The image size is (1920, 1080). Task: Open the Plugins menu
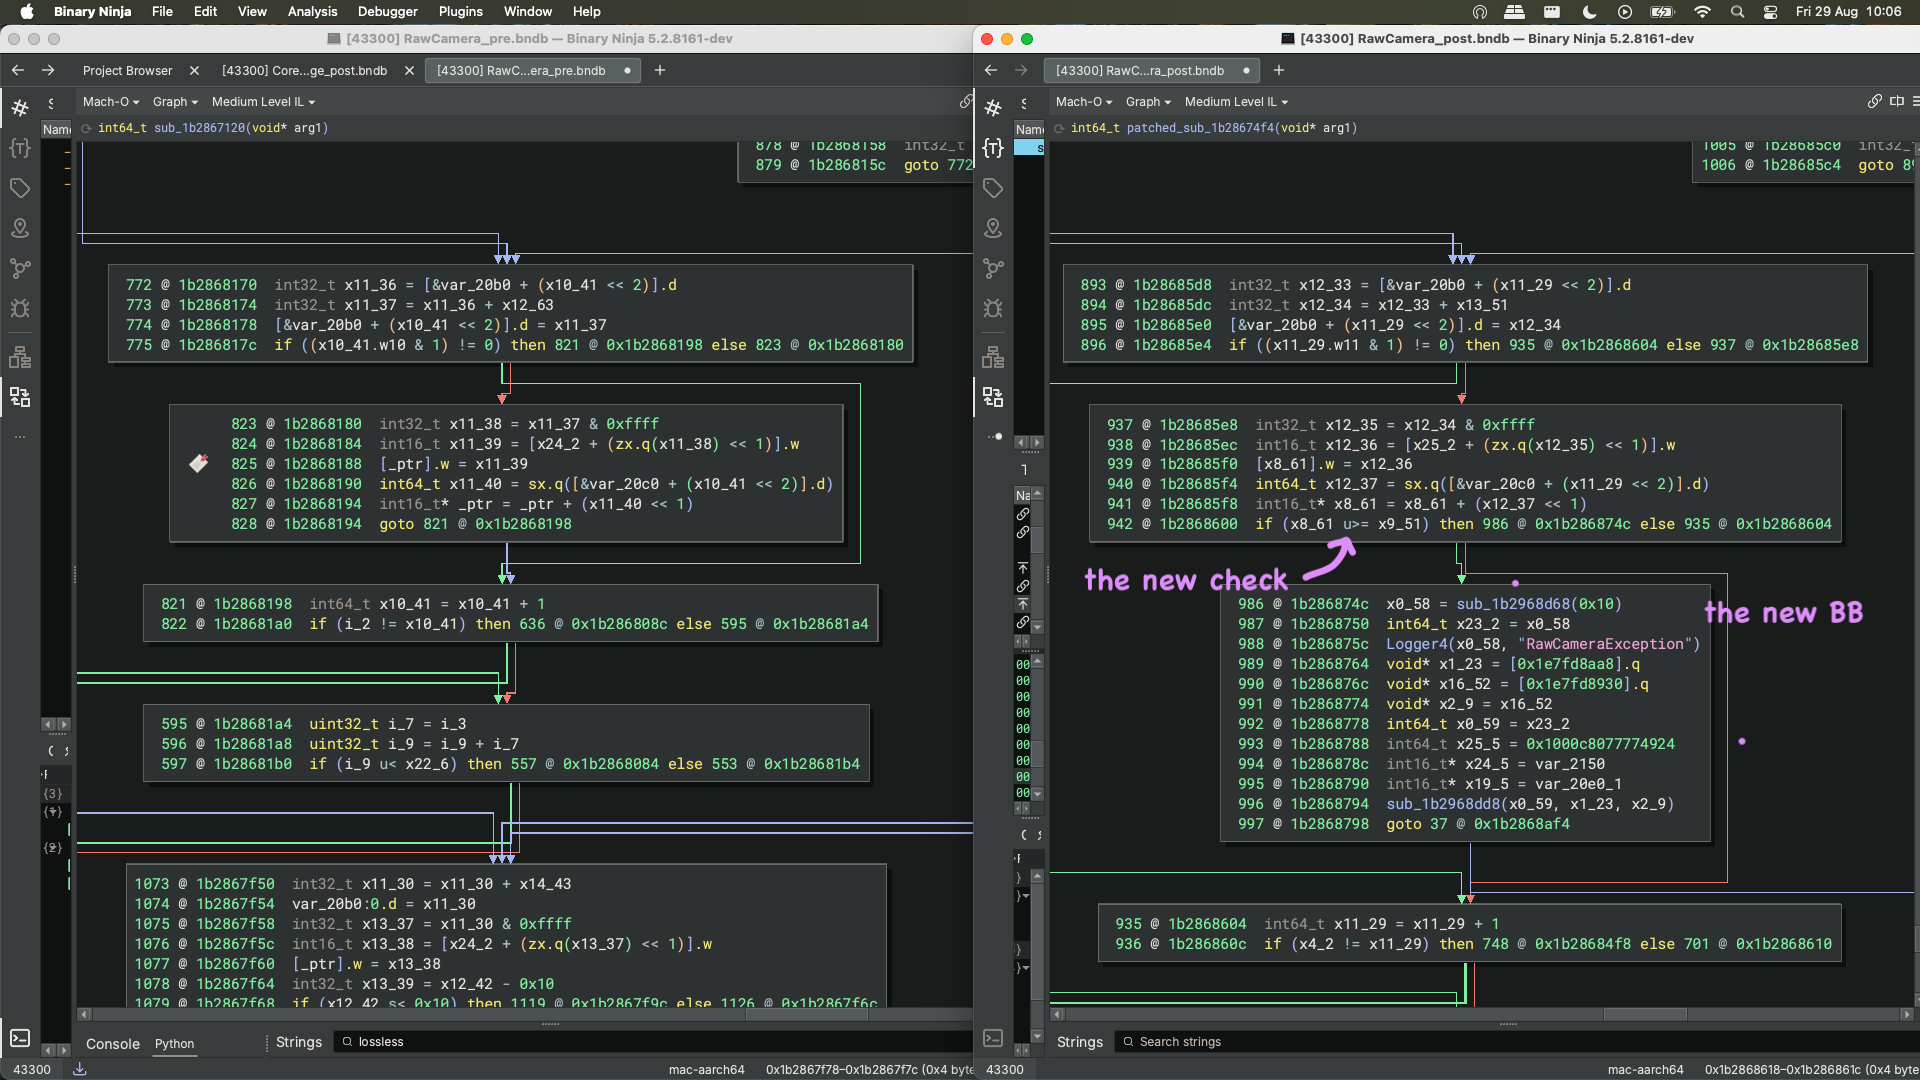tap(460, 12)
